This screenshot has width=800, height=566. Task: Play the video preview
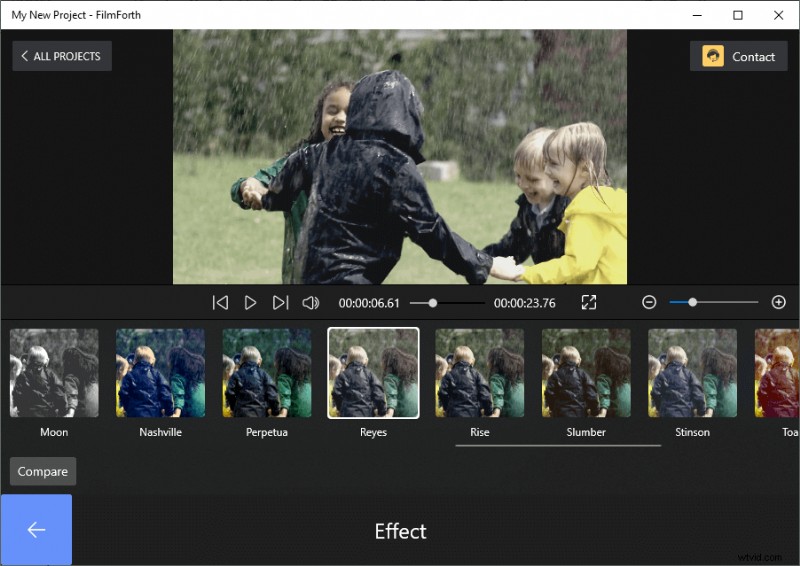click(250, 303)
